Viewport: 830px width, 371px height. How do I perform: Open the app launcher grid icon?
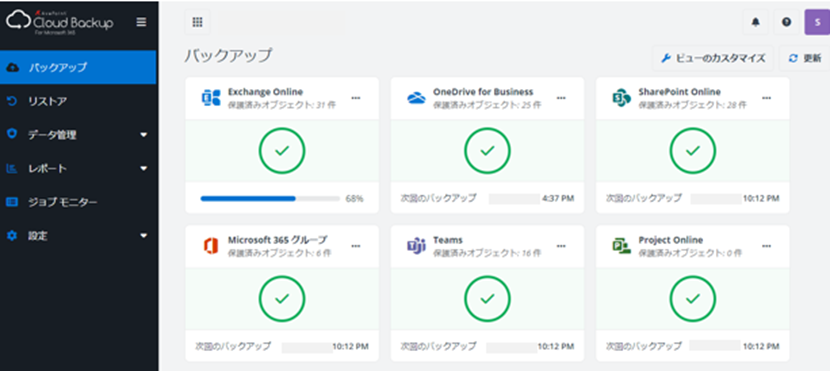pyautogui.click(x=197, y=22)
